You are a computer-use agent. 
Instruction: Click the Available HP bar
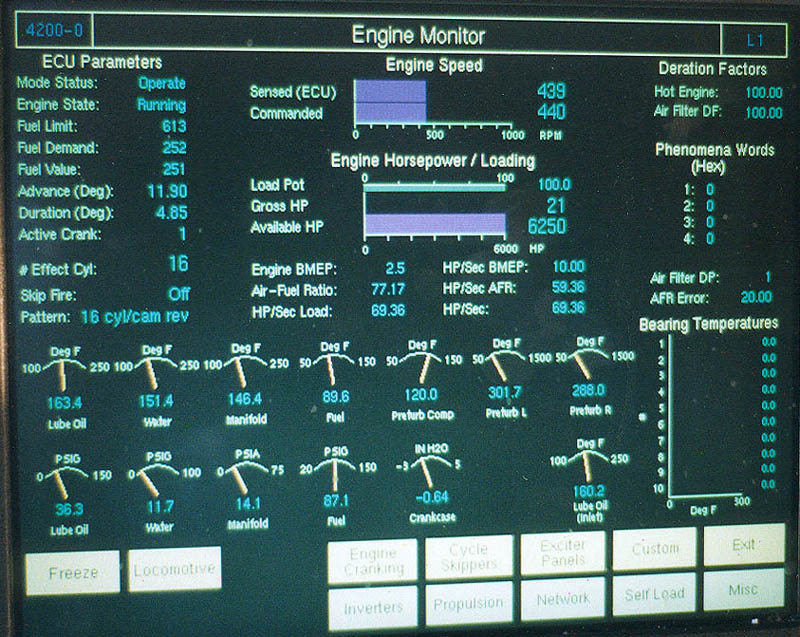point(434,225)
